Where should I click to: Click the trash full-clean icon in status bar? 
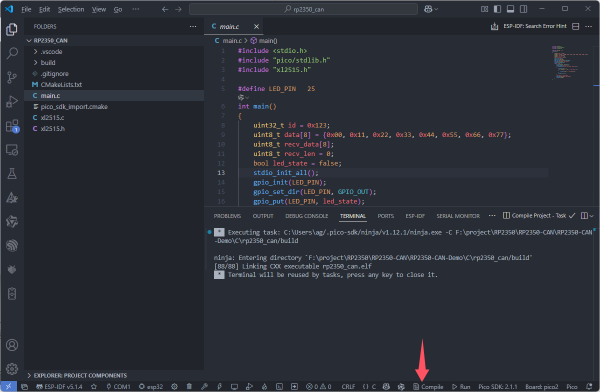pos(189,387)
